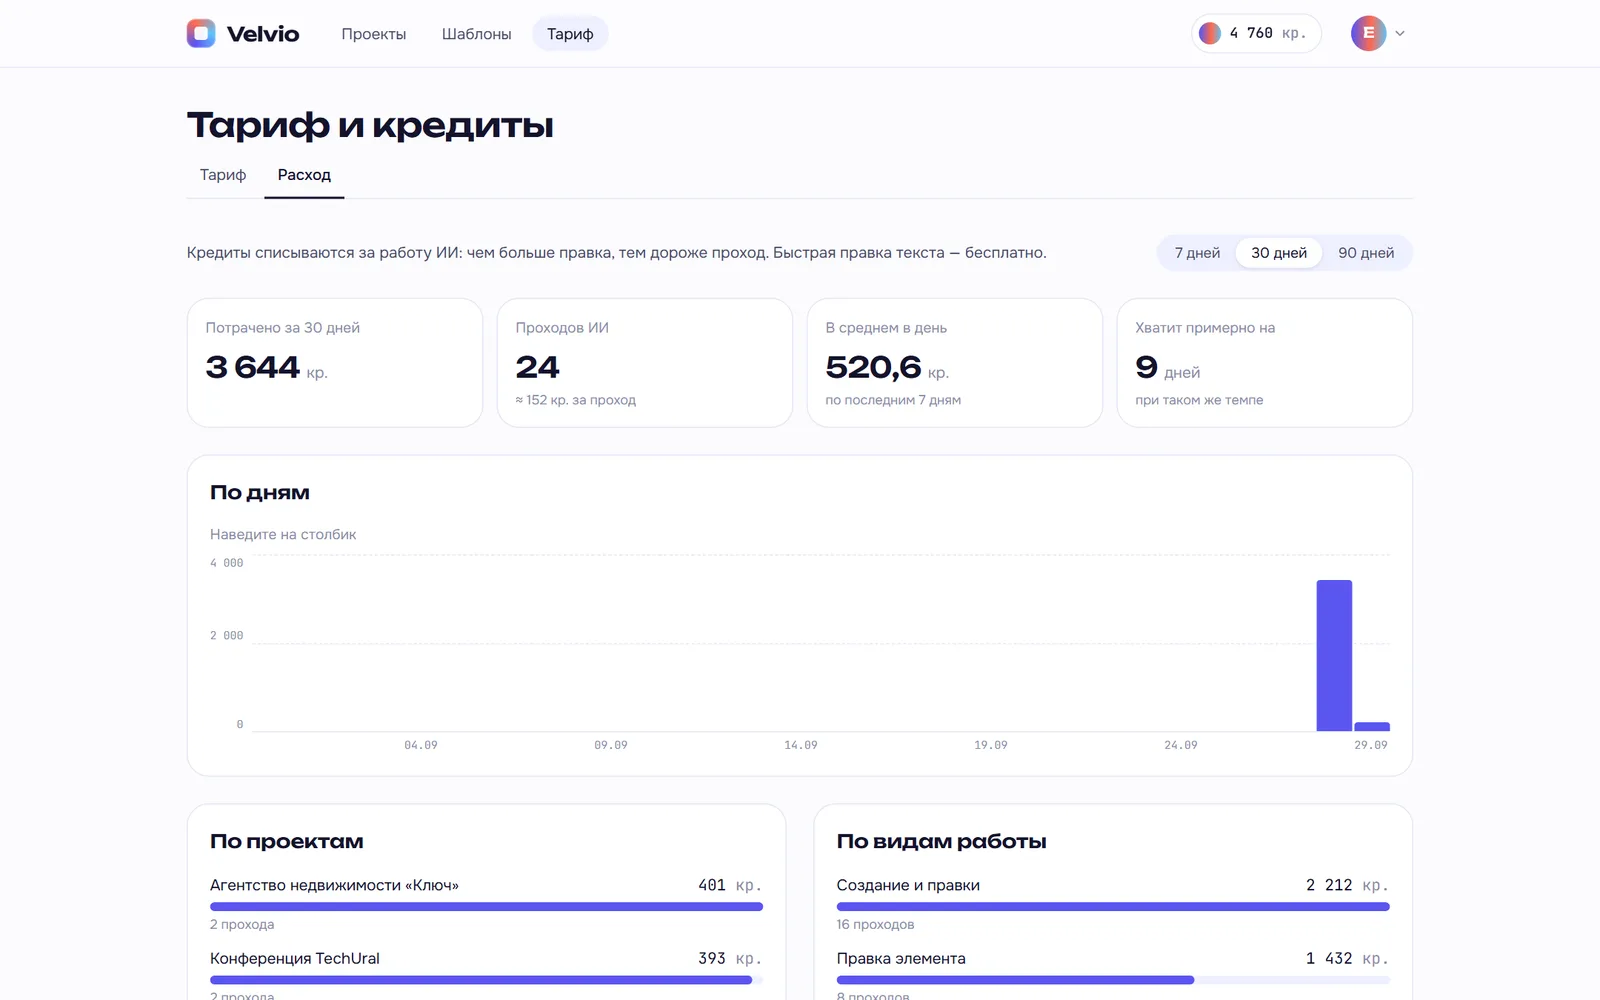Click the credits coin icon in header

(x=1210, y=33)
